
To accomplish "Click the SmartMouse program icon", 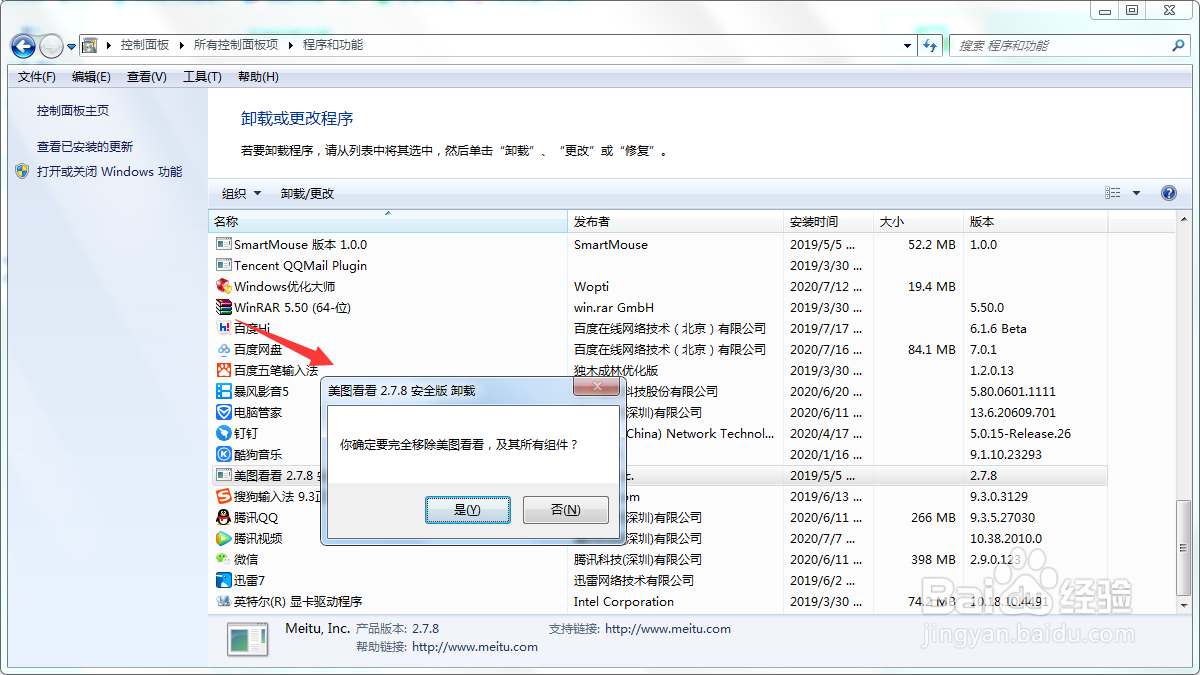I will point(224,244).
